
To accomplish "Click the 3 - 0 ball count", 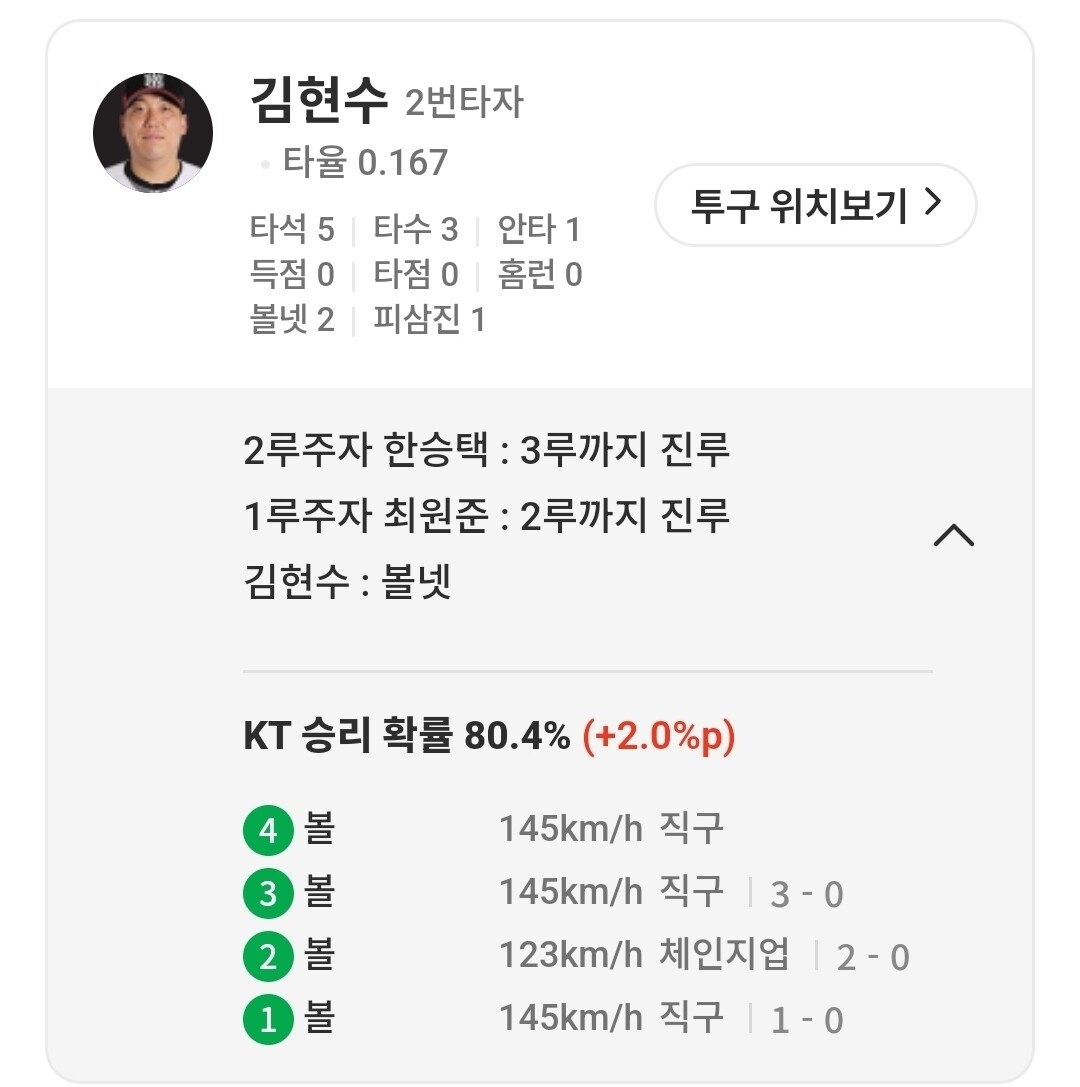I will pos(806,894).
